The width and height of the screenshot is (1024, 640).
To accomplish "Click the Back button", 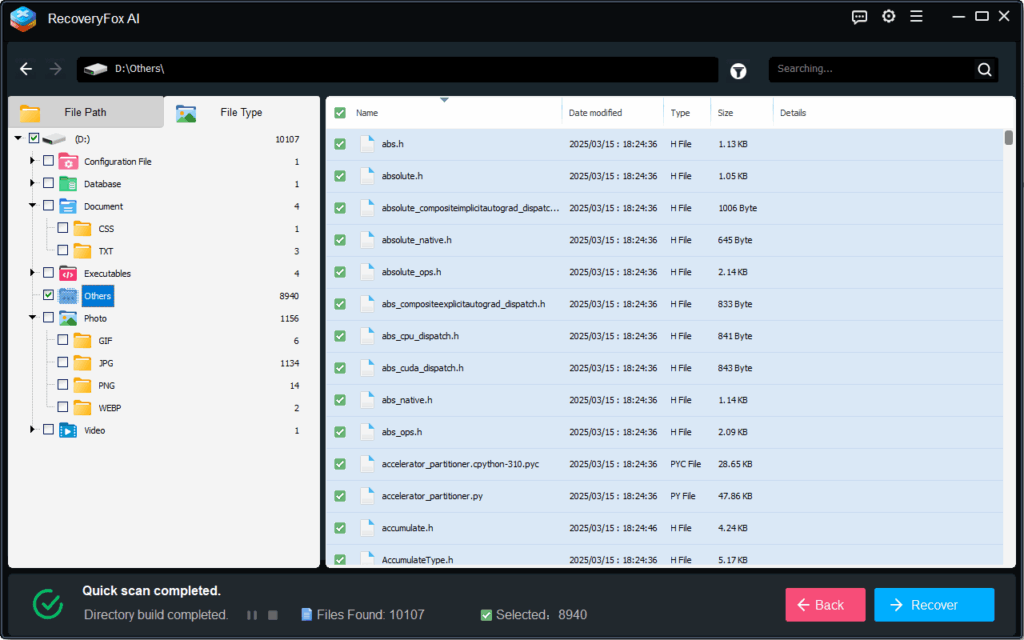I will pos(825,605).
